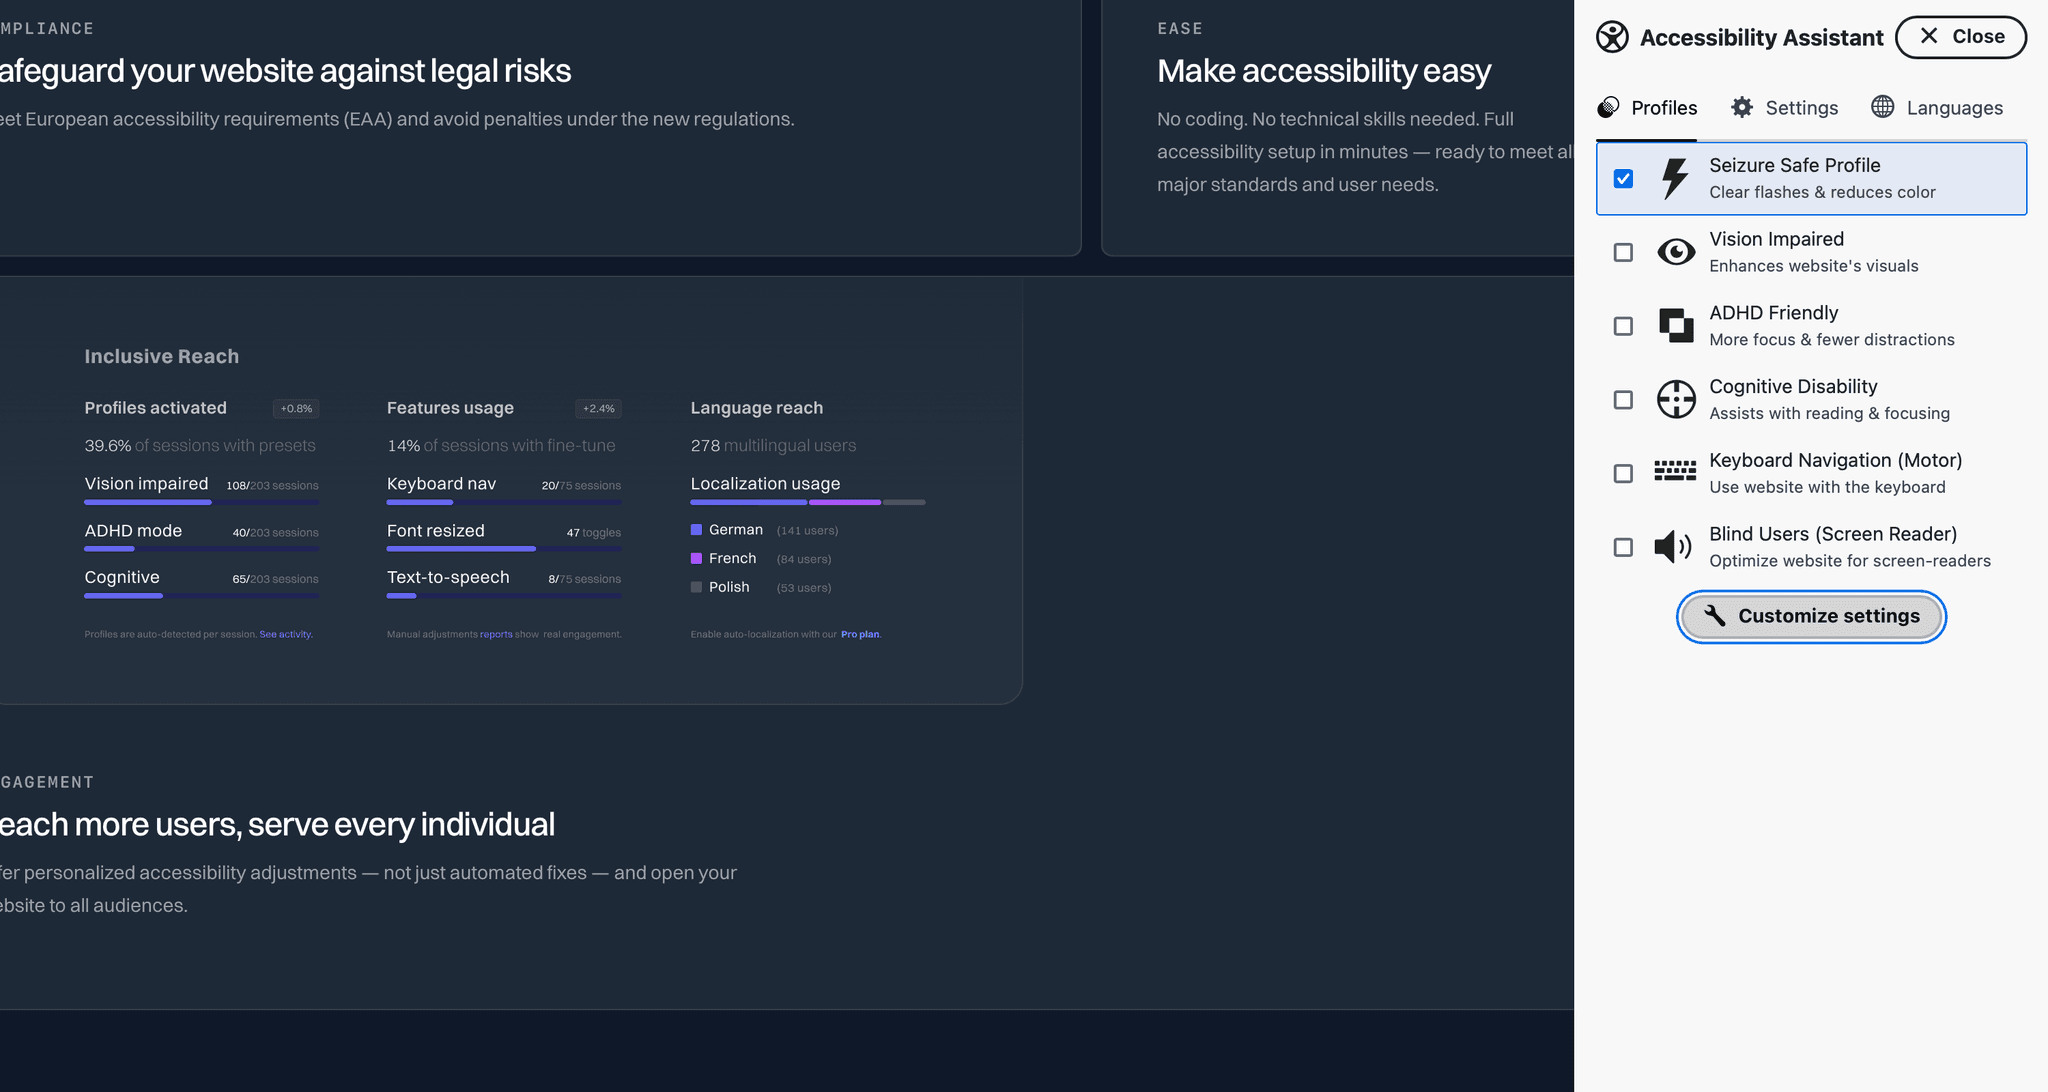Check the Blind Users screen reader checkbox

[1623, 547]
